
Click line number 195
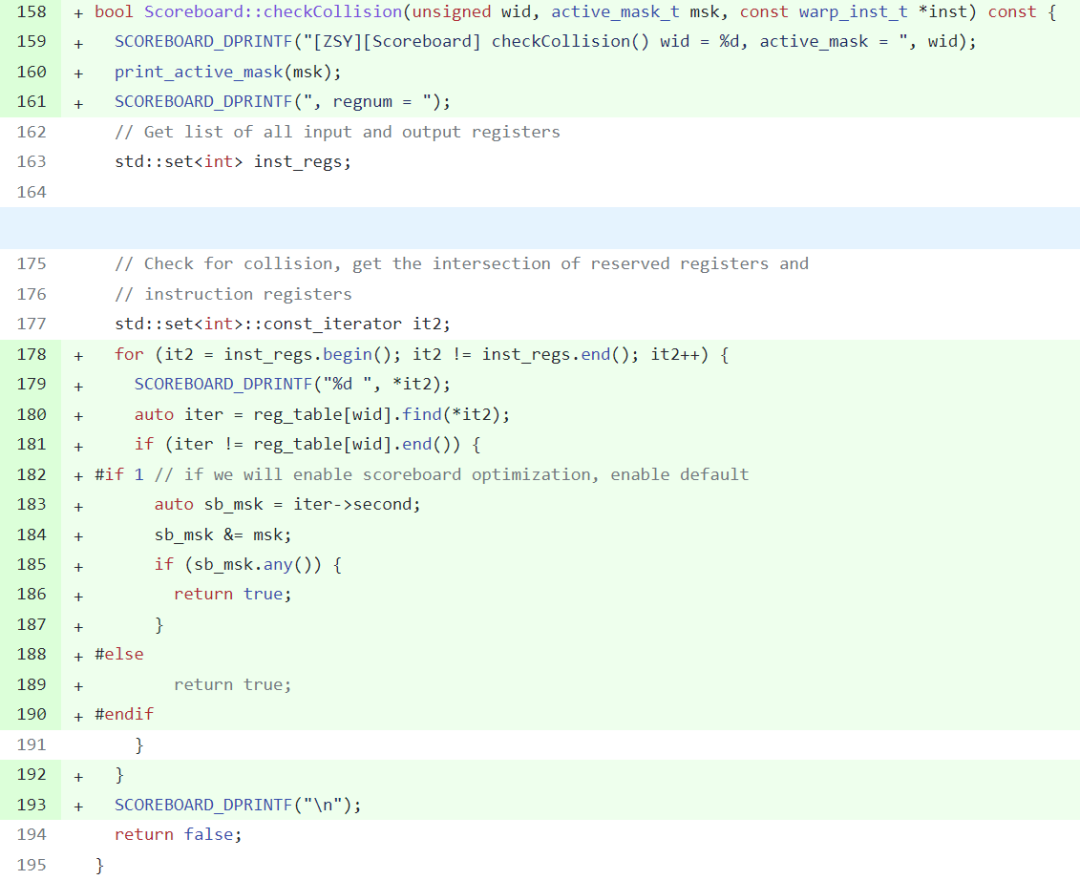(x=32, y=865)
